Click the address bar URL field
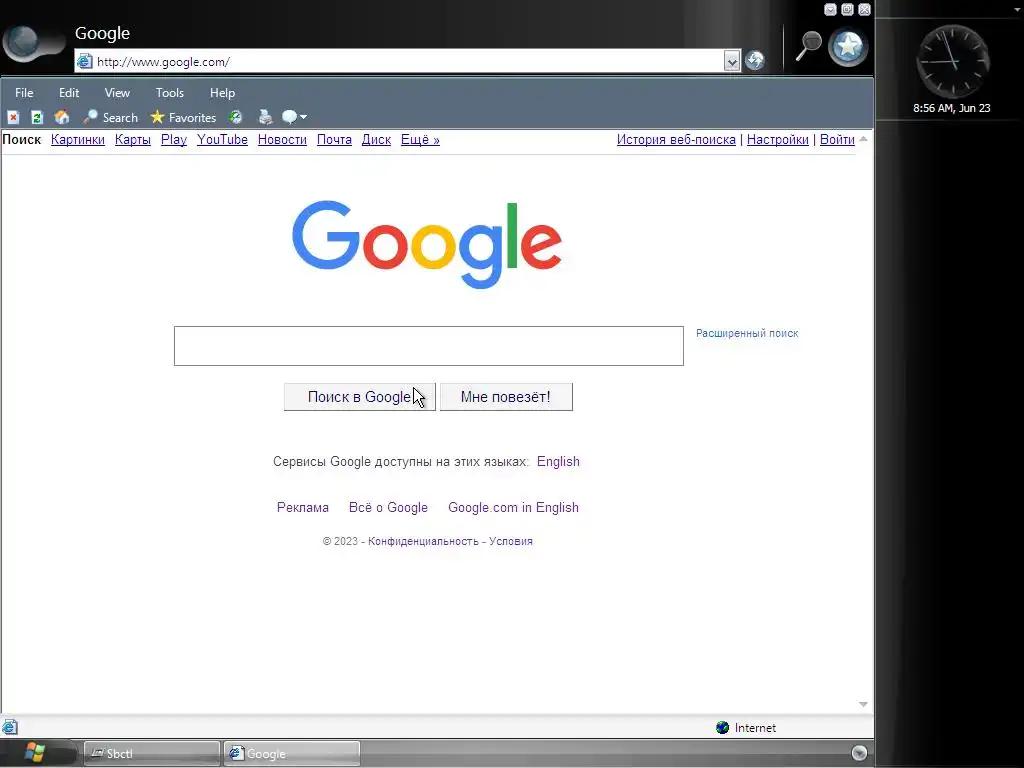Screen dimensions: 1024x768 pyautogui.click(x=408, y=61)
